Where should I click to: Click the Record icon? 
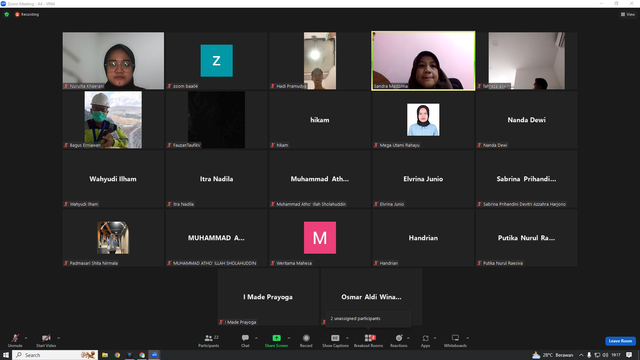pos(306,338)
